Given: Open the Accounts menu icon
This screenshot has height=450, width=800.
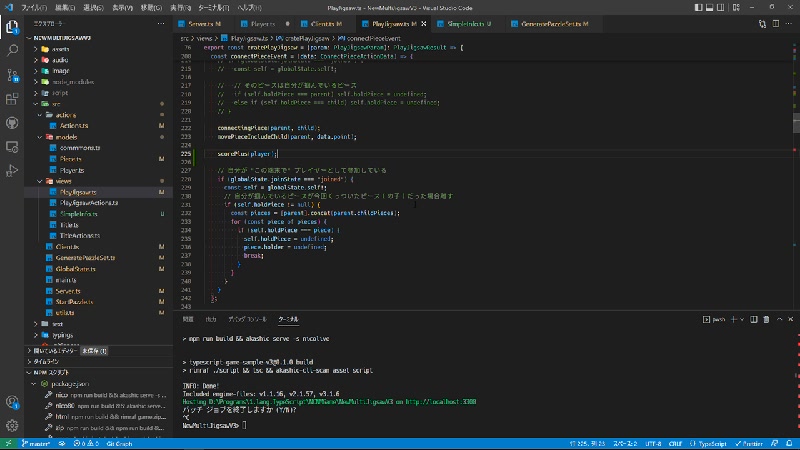Looking at the screenshot, I should pyautogui.click(x=12, y=402).
